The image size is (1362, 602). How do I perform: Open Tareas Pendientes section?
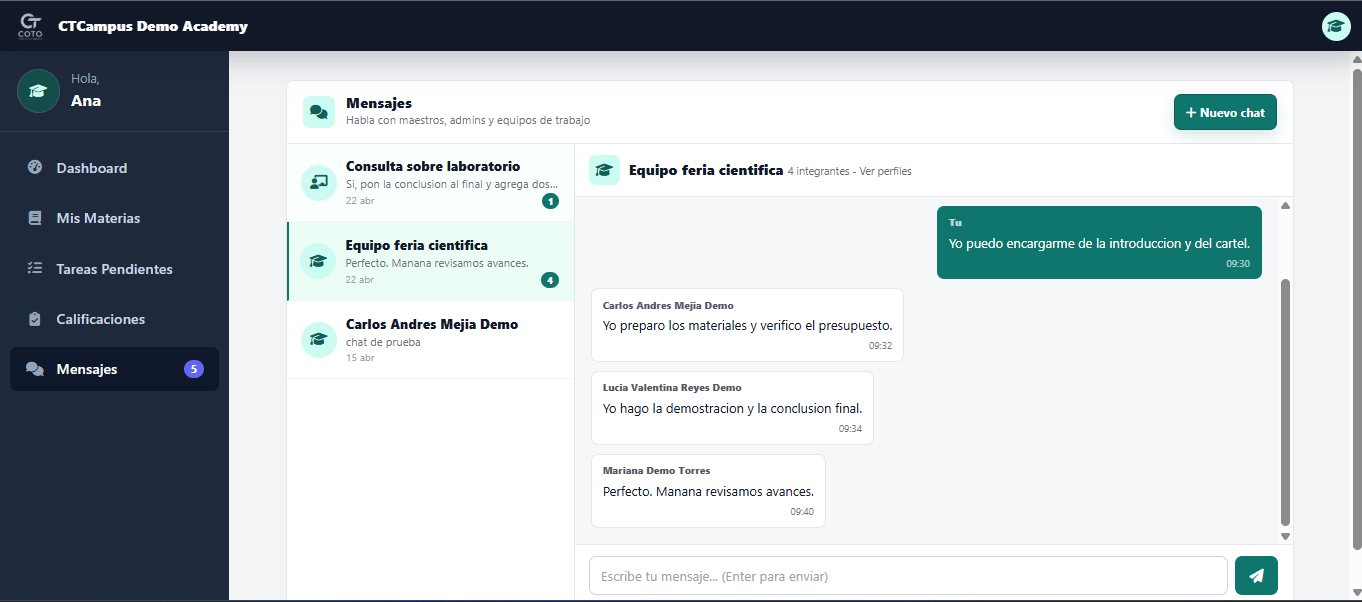pos(114,269)
